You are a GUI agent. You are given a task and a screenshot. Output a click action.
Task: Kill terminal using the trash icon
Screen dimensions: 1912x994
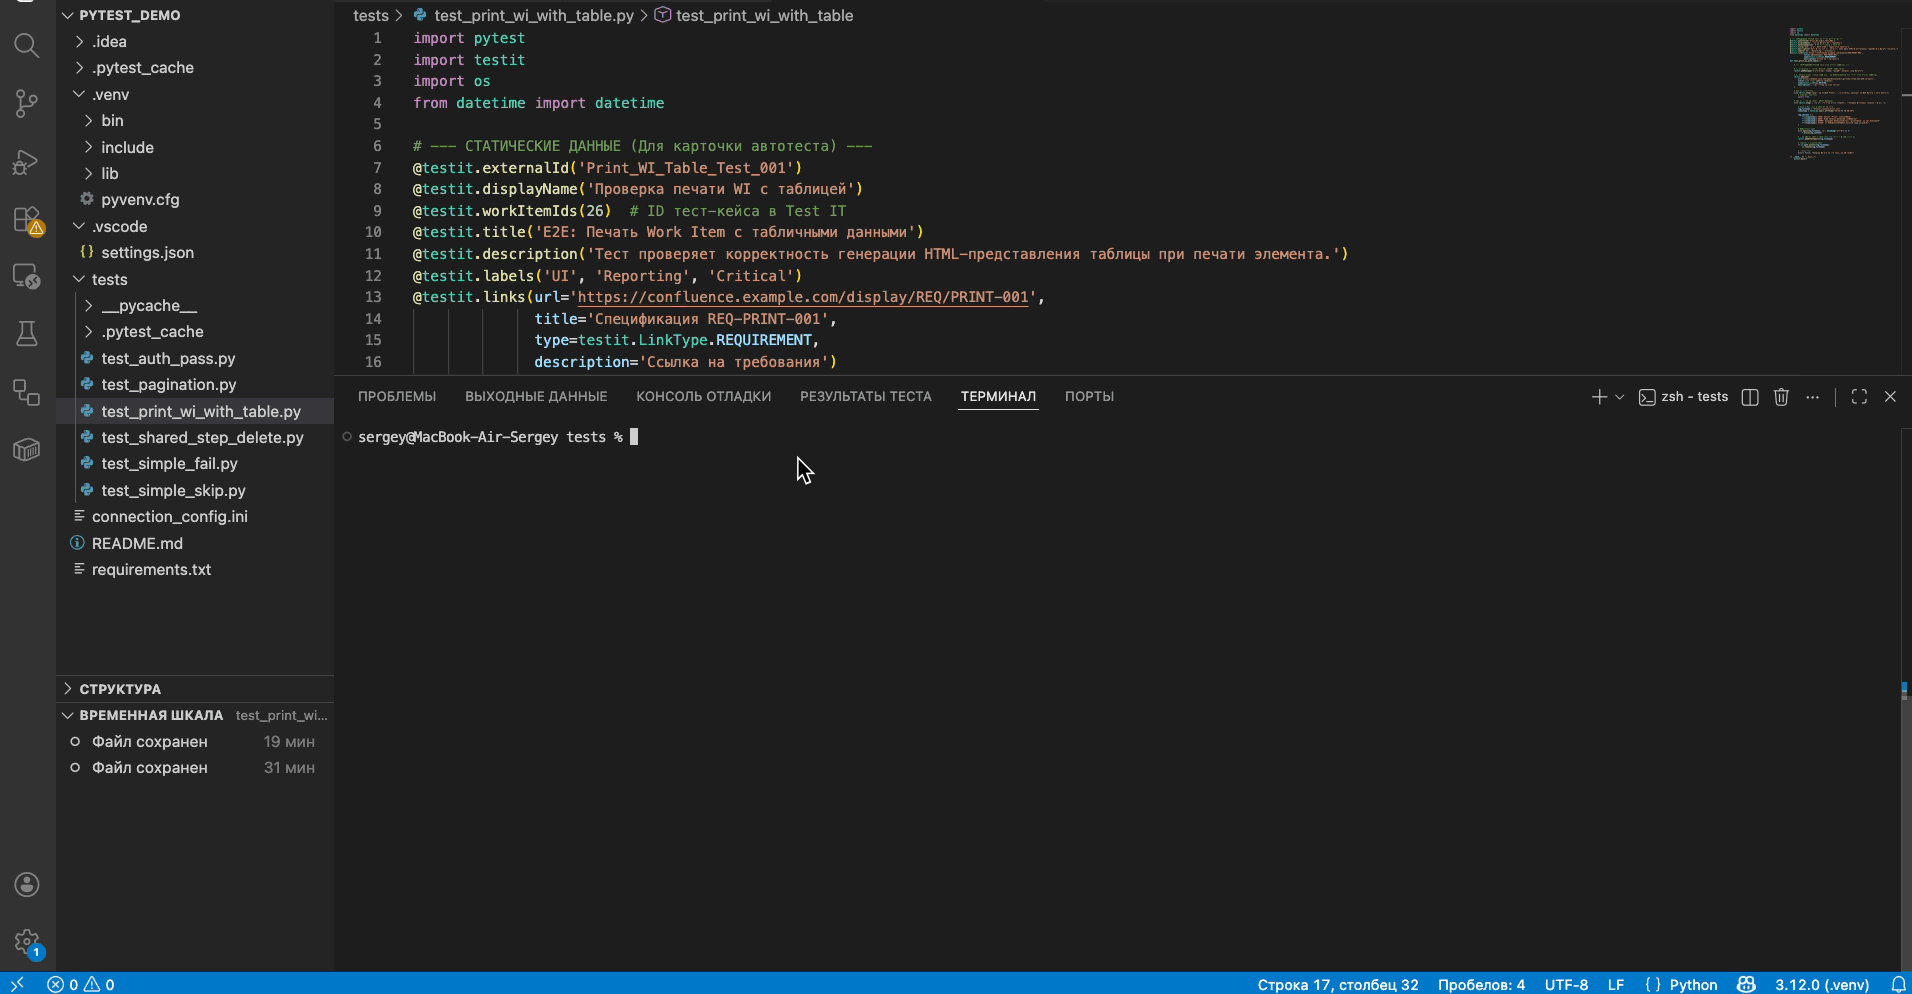coord(1781,397)
